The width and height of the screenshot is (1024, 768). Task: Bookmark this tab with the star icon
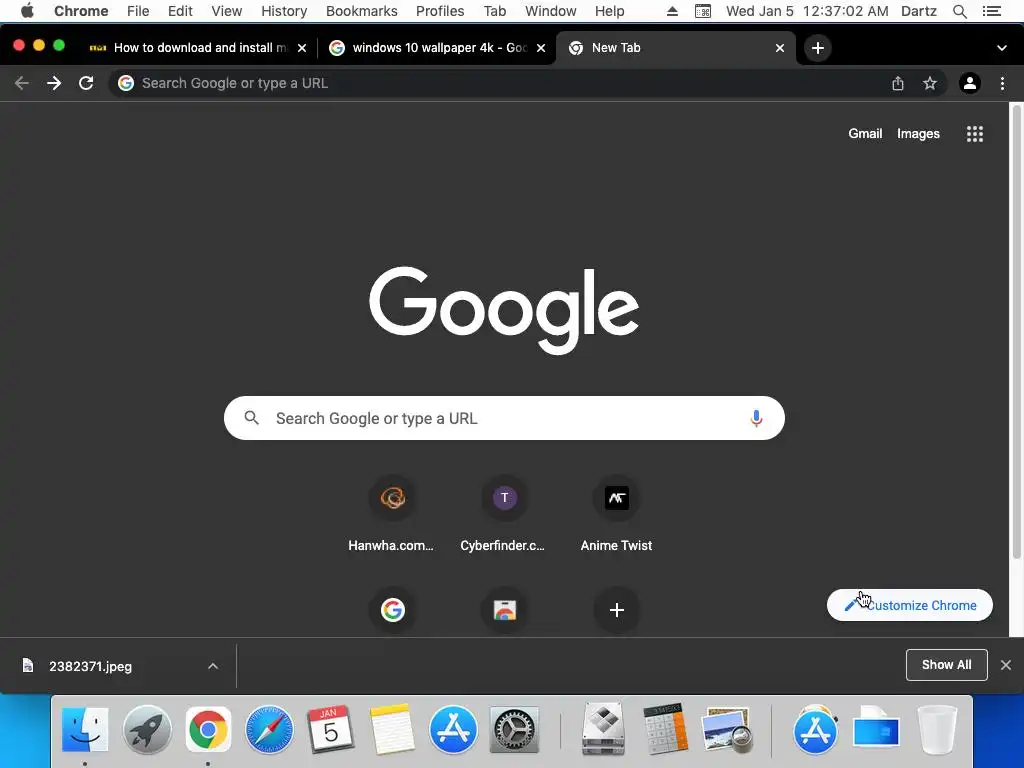(x=930, y=83)
